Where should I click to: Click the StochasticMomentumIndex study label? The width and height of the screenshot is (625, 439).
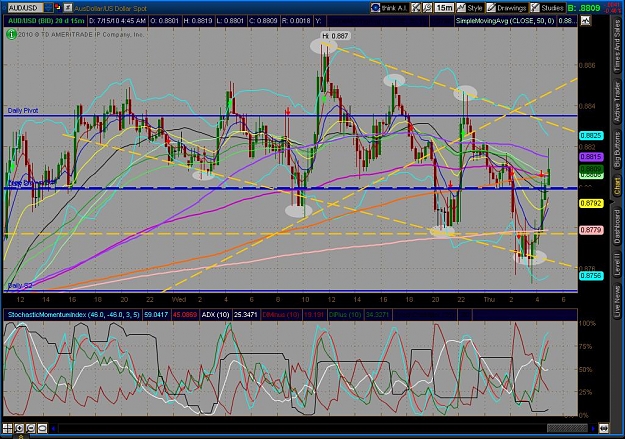[73, 315]
